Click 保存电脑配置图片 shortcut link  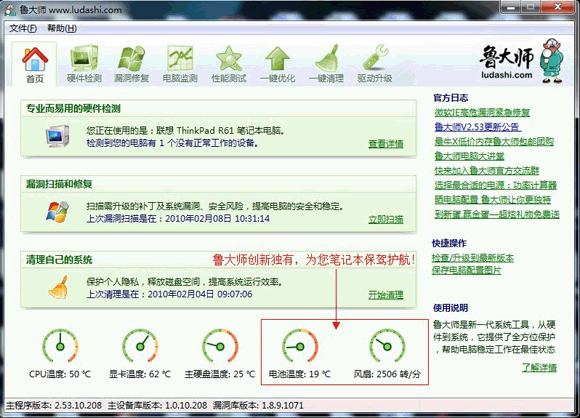[466, 270]
